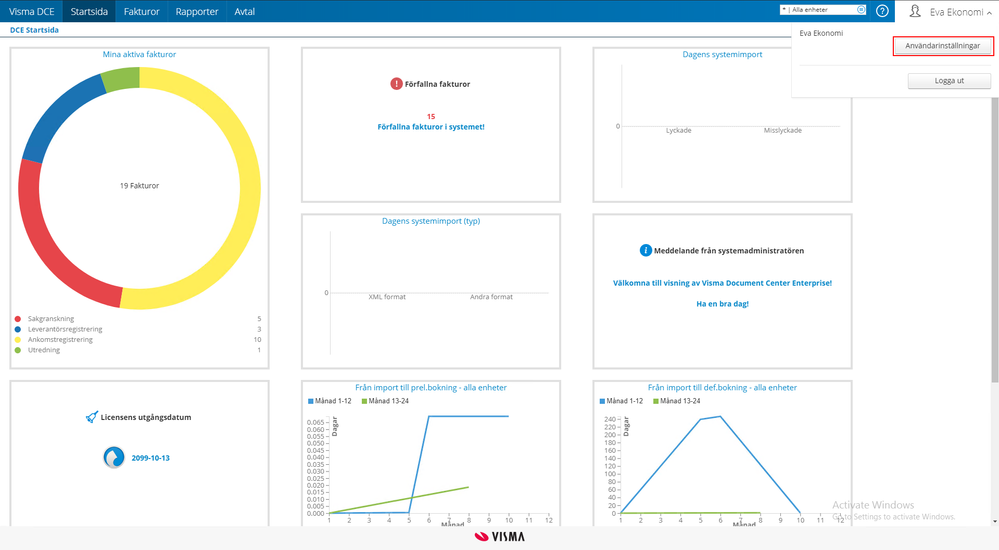This screenshot has height=550, width=999.
Task: Click the Andra format axis label
Action: 491,297
